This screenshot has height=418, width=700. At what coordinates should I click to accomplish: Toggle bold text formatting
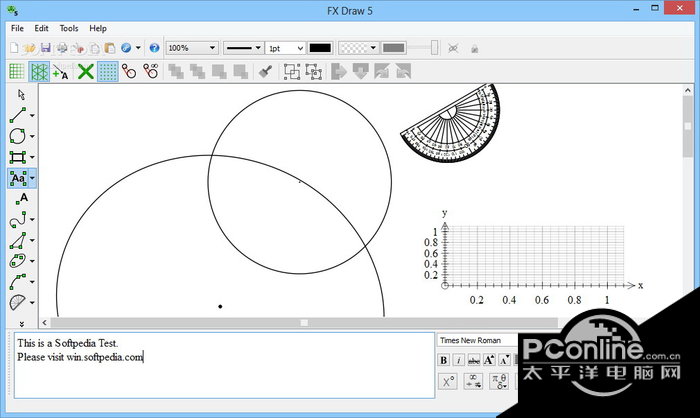point(444,360)
